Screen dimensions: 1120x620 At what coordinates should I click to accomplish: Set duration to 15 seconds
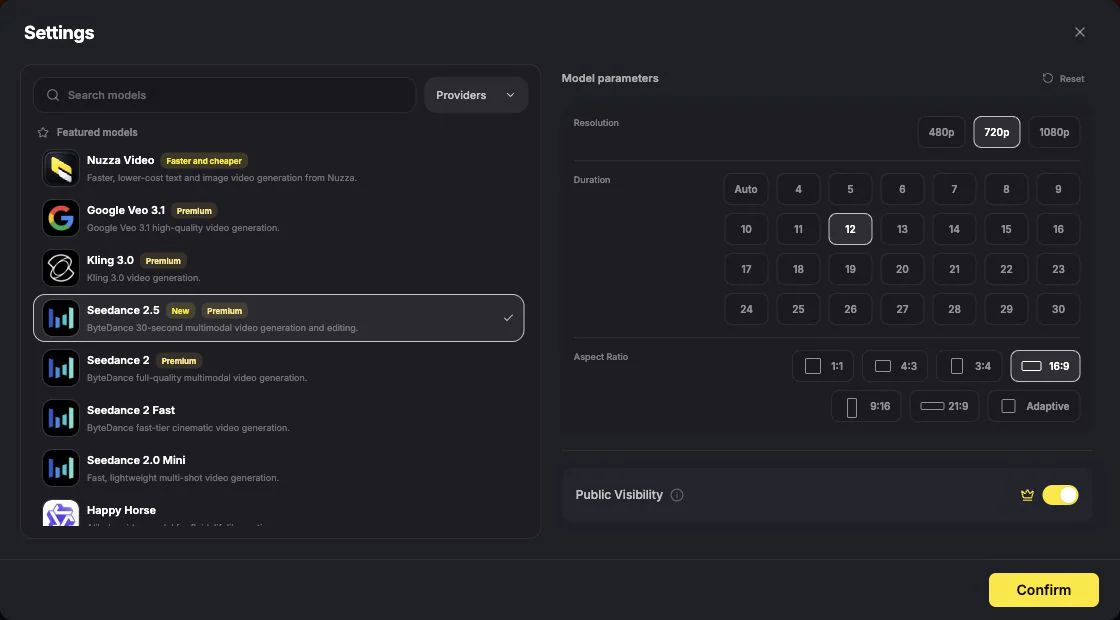point(1006,229)
